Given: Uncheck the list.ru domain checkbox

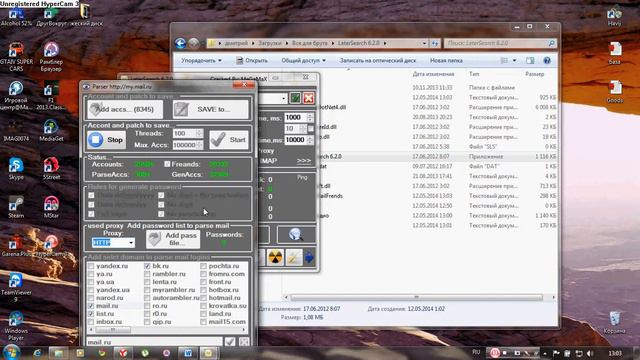Looking at the screenshot, I should pos(91,313).
